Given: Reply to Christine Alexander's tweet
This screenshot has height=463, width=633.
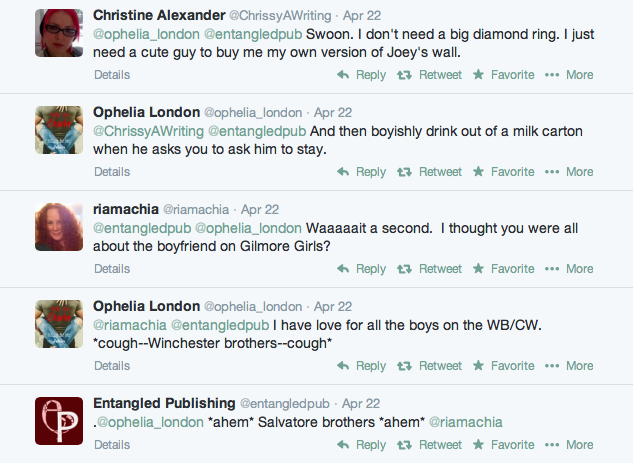Looking at the screenshot, I should pyautogui.click(x=362, y=75).
